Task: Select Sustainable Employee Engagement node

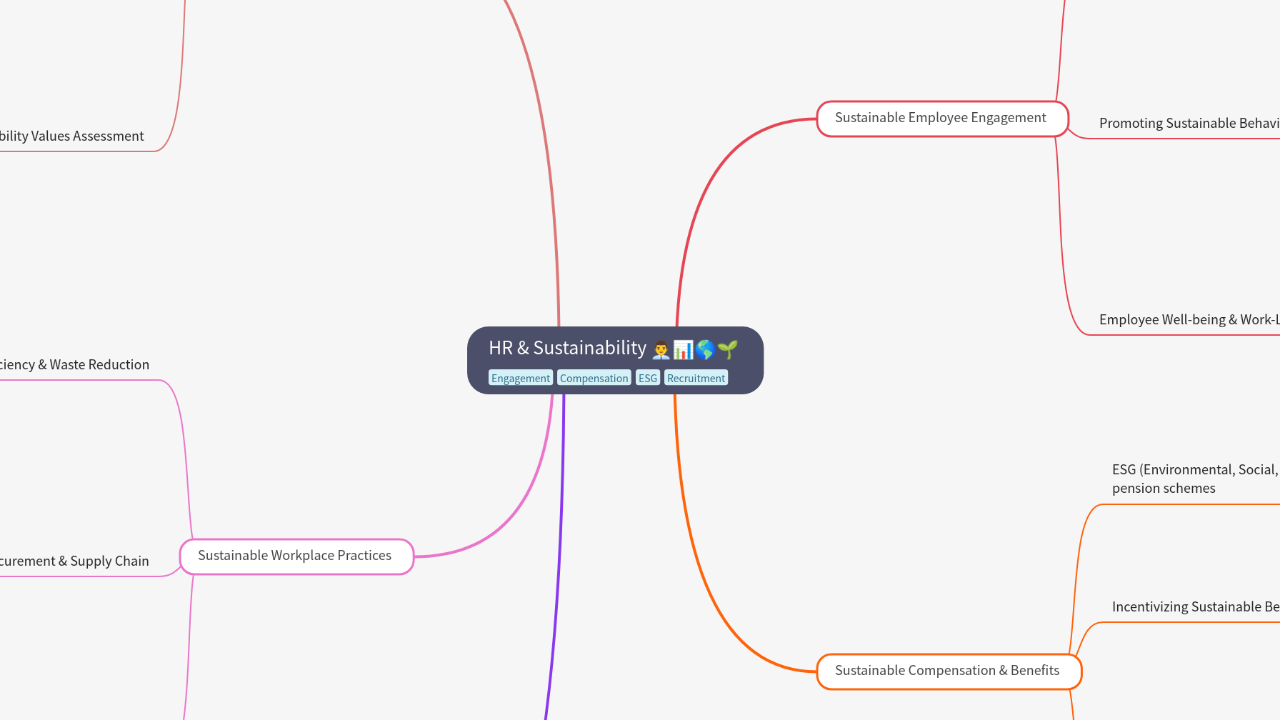Action: (x=942, y=118)
